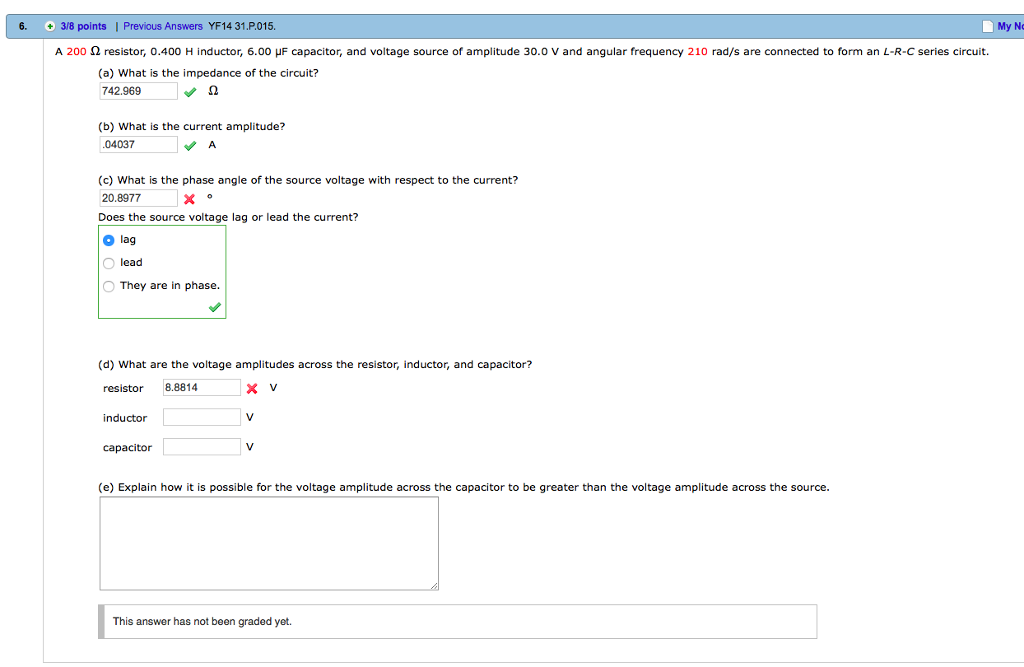The width and height of the screenshot is (1024, 667).
Task: Open the Previous Answers link
Action: tap(163, 26)
